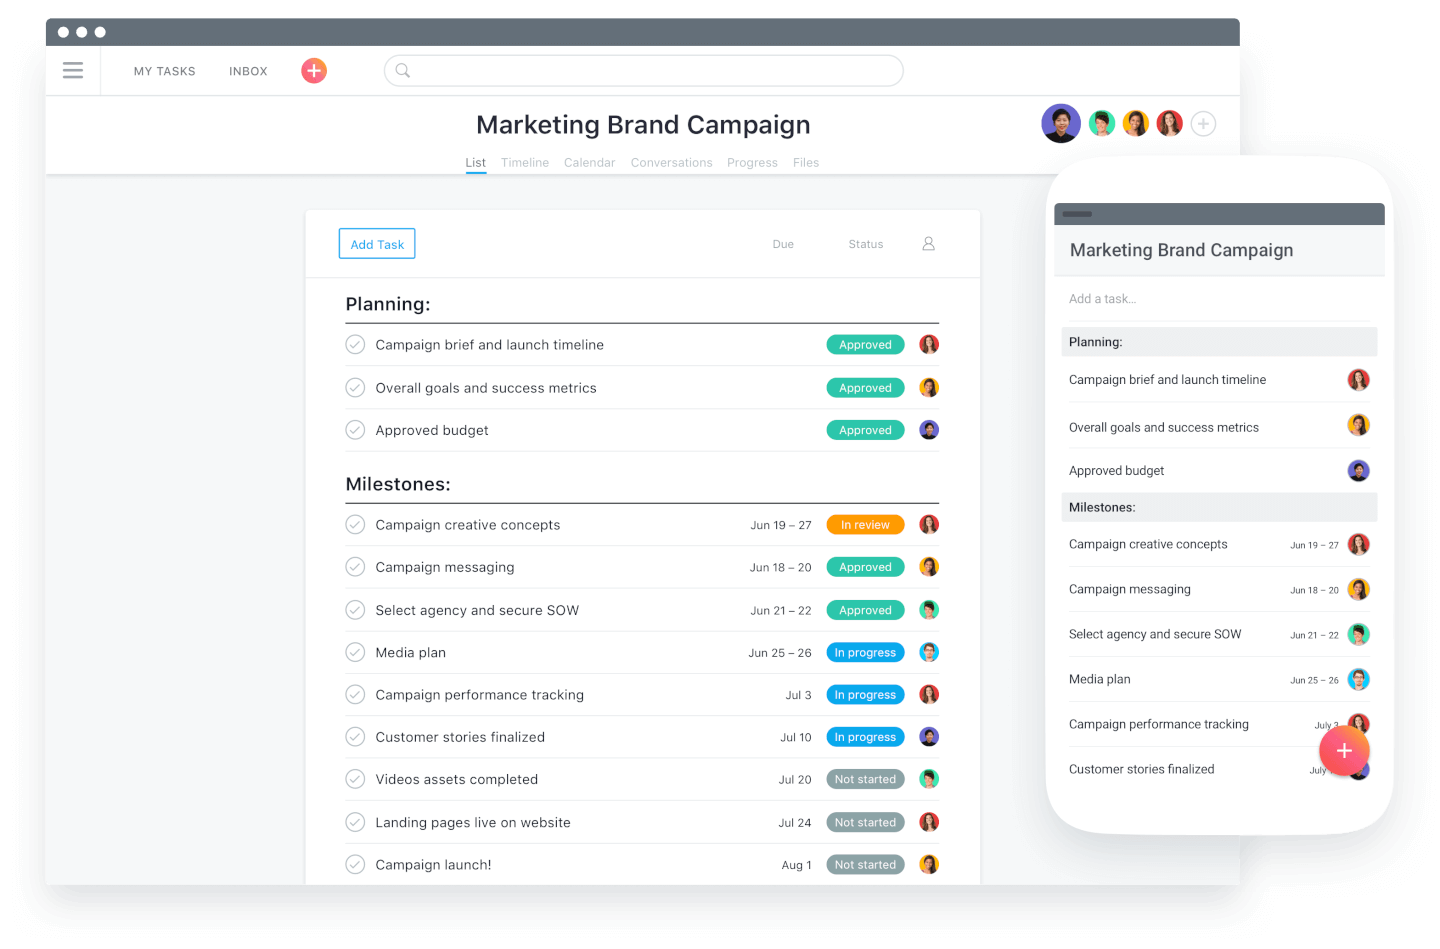1440x949 pixels.
Task: Complete Approved budget task
Action: click(x=355, y=430)
